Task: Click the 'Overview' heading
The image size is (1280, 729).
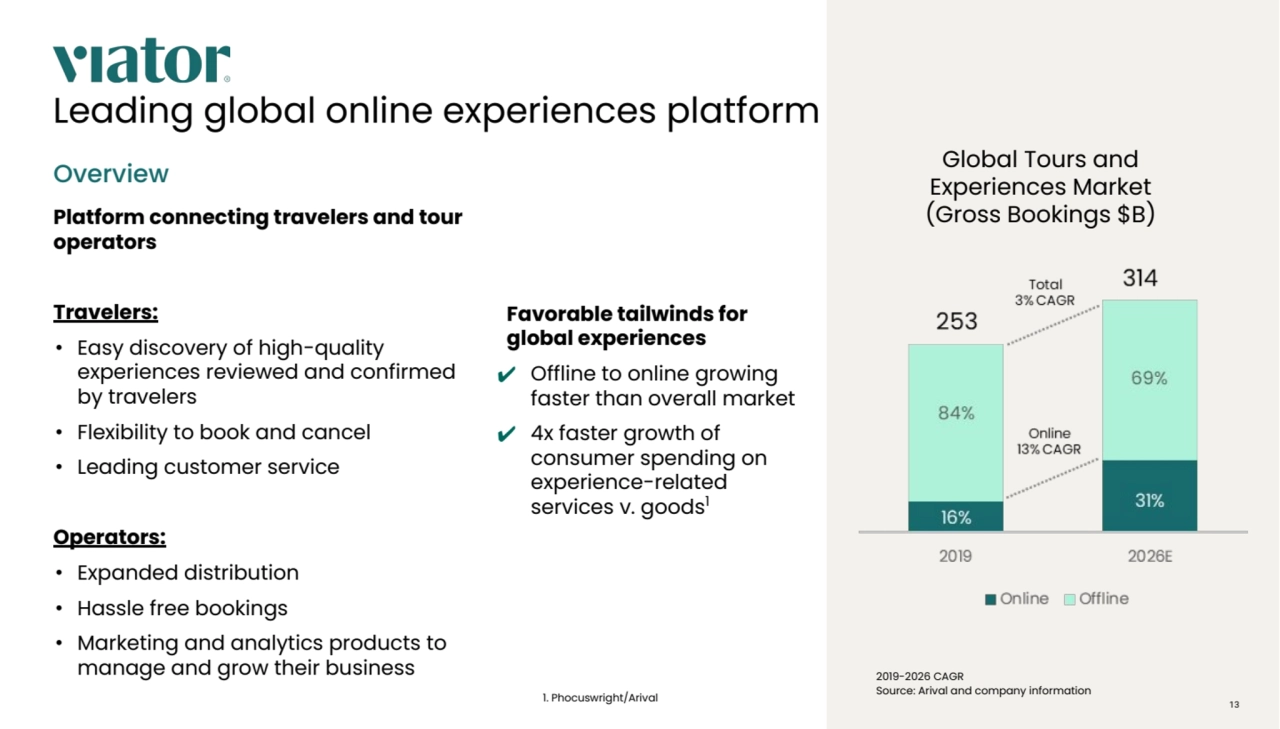Action: 111,174
